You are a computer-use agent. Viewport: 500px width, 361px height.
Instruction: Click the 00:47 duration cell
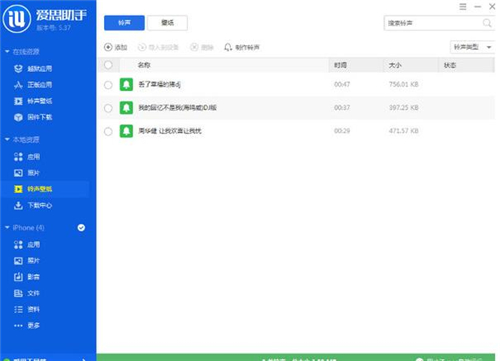click(342, 84)
